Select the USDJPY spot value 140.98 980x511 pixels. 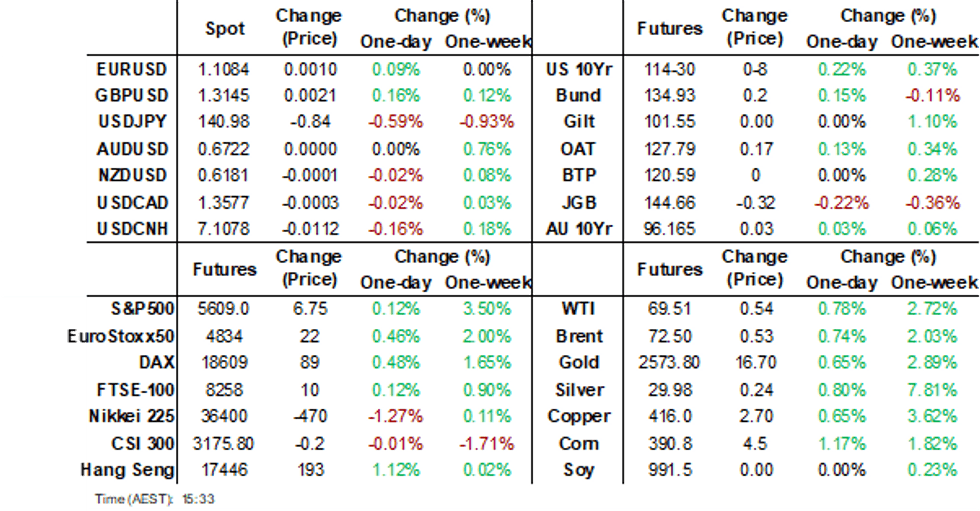point(224,123)
